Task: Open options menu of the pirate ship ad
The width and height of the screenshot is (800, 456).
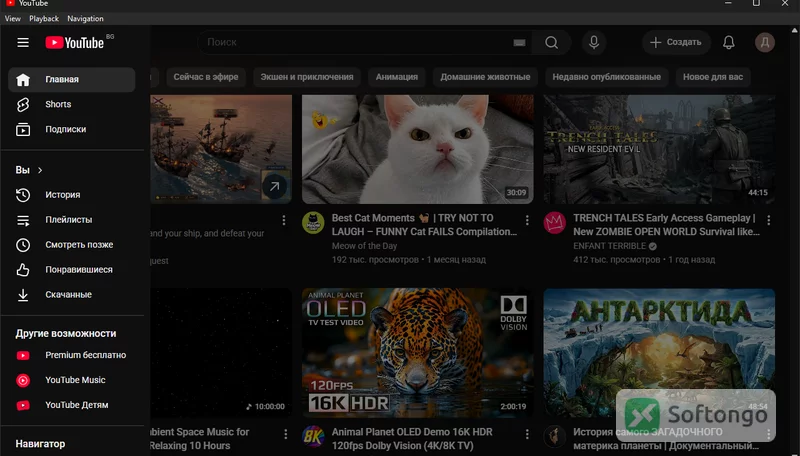Action: click(x=284, y=220)
